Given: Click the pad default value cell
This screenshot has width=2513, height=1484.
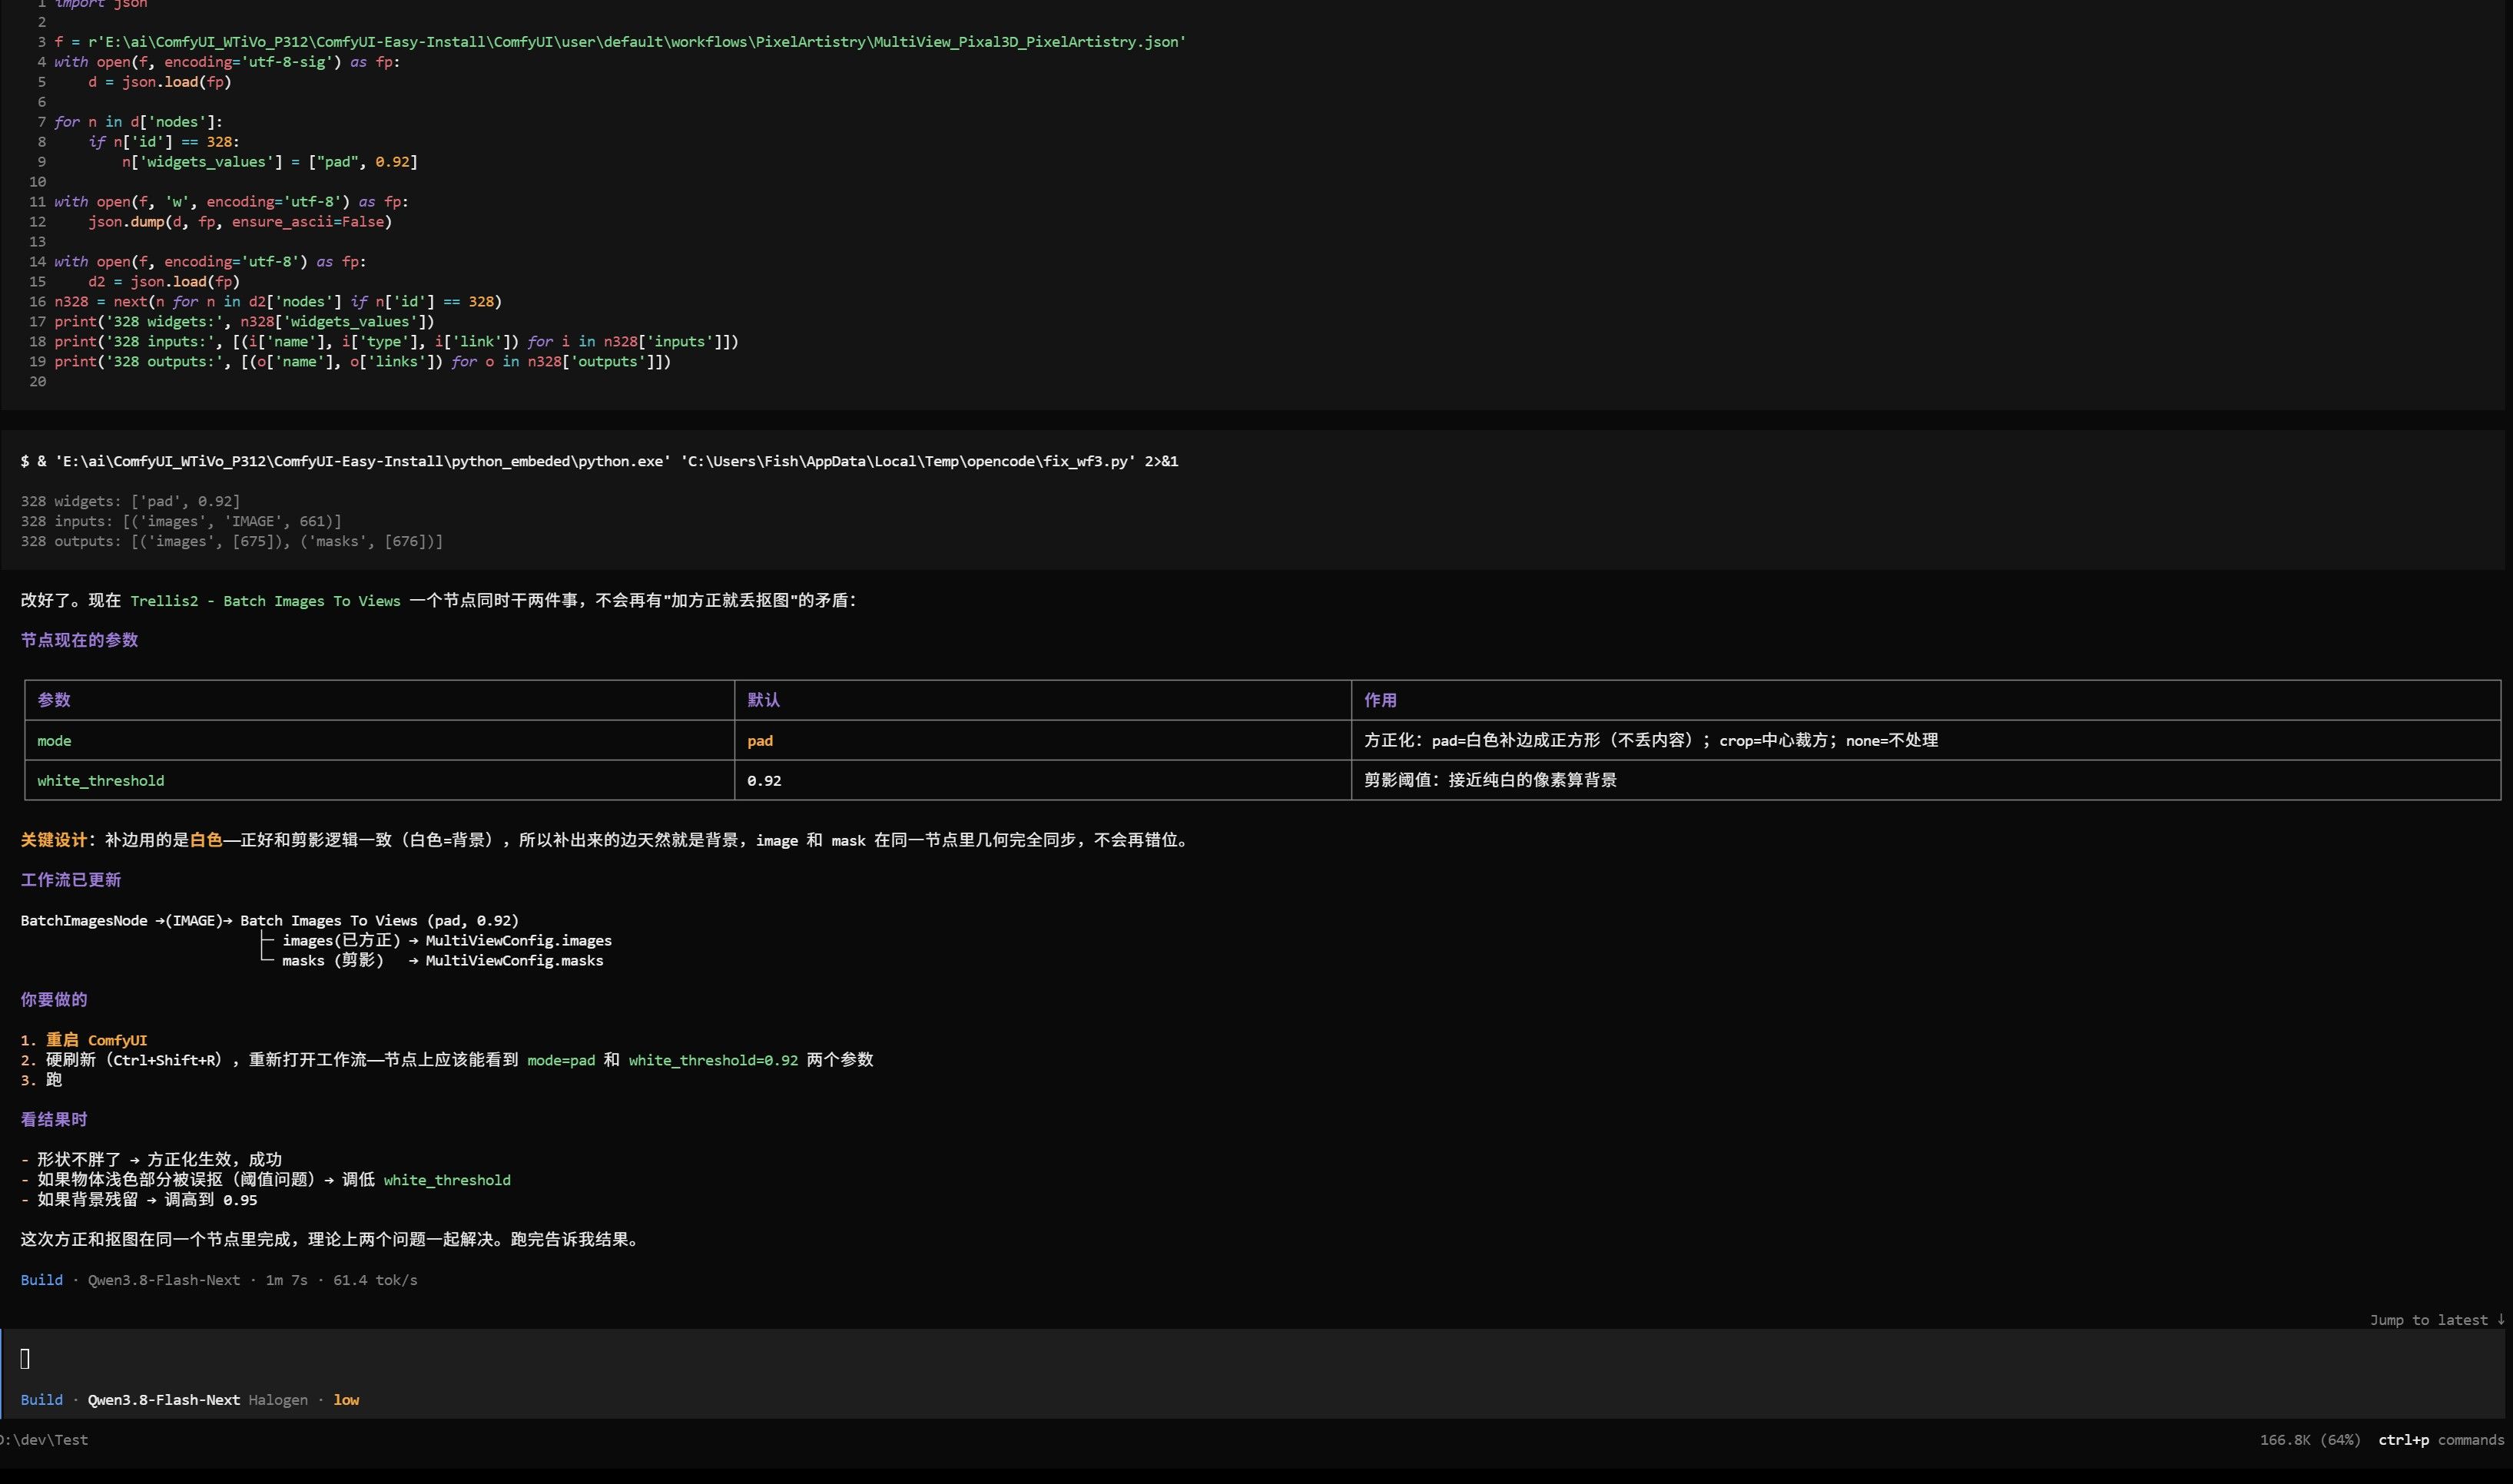Looking at the screenshot, I should [1043, 740].
